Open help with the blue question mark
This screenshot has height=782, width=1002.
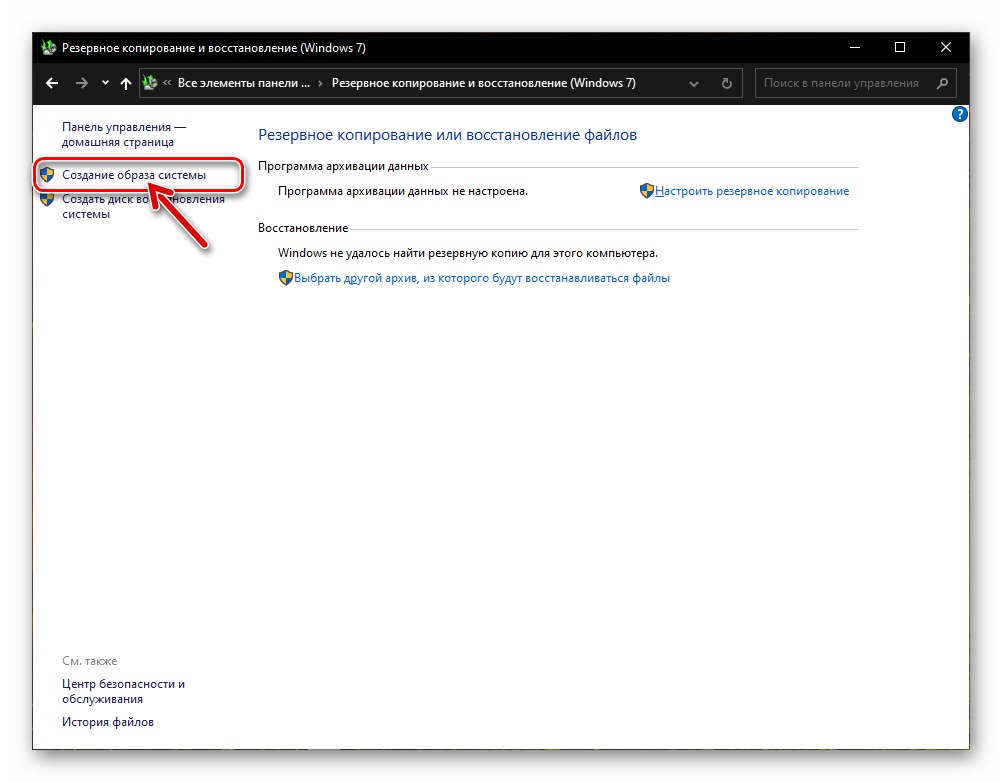(960, 115)
